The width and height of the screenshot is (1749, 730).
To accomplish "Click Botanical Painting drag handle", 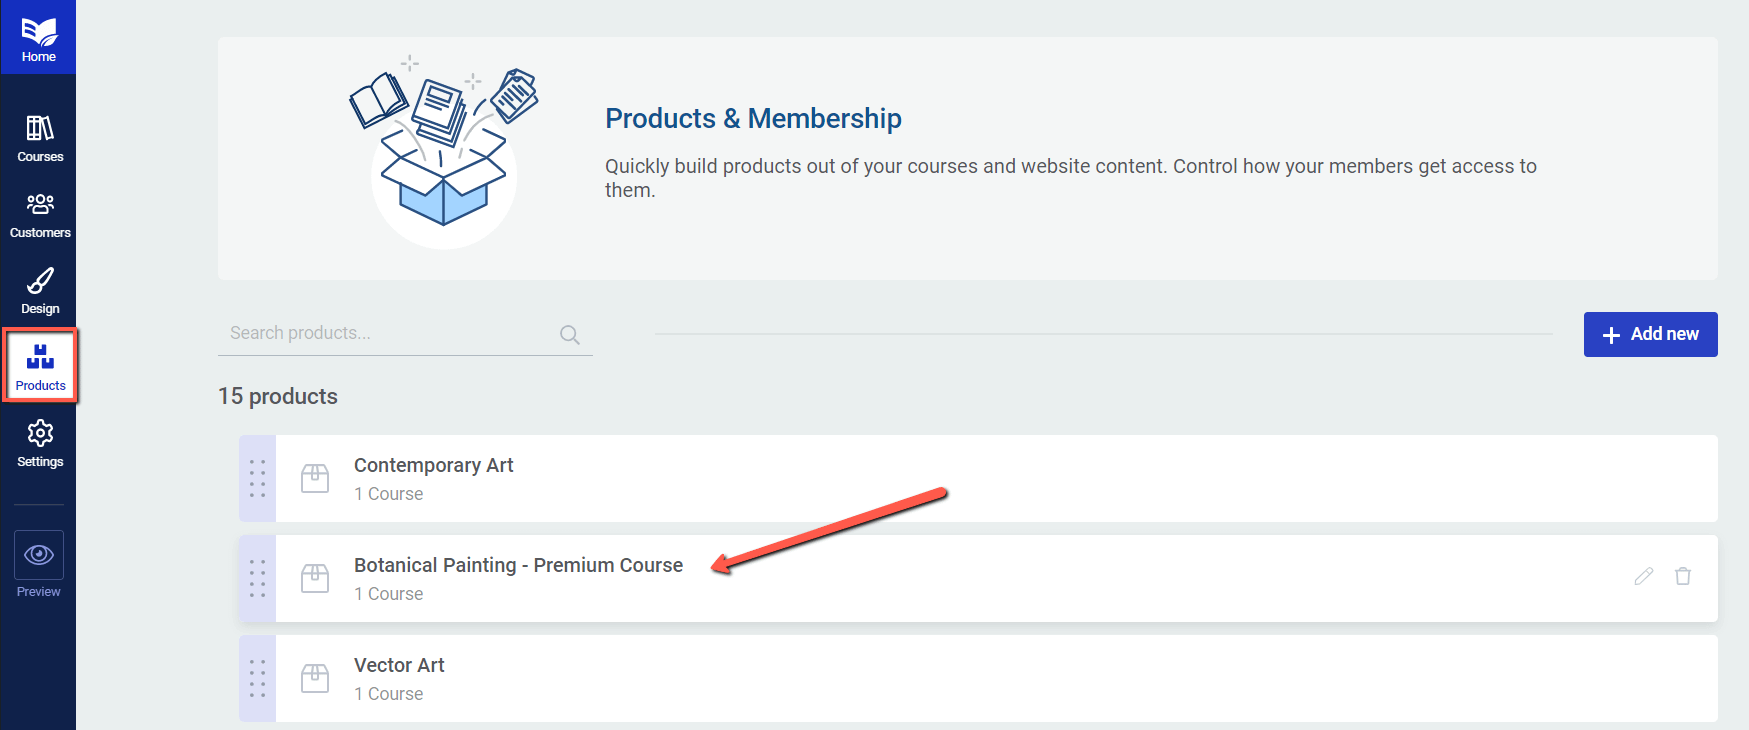I will click(257, 578).
